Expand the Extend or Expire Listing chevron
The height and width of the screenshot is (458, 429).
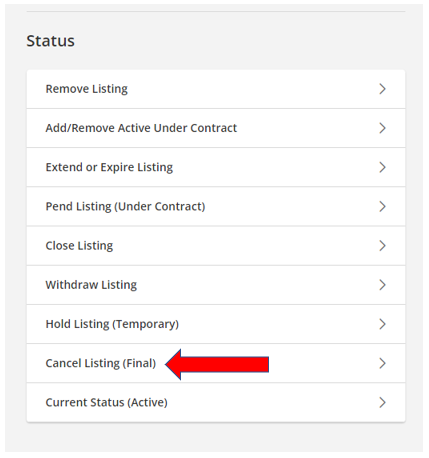coord(382,167)
